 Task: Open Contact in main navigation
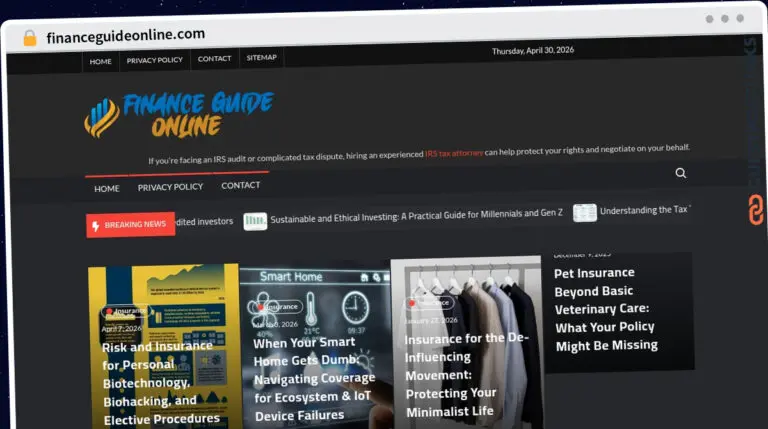click(240, 185)
